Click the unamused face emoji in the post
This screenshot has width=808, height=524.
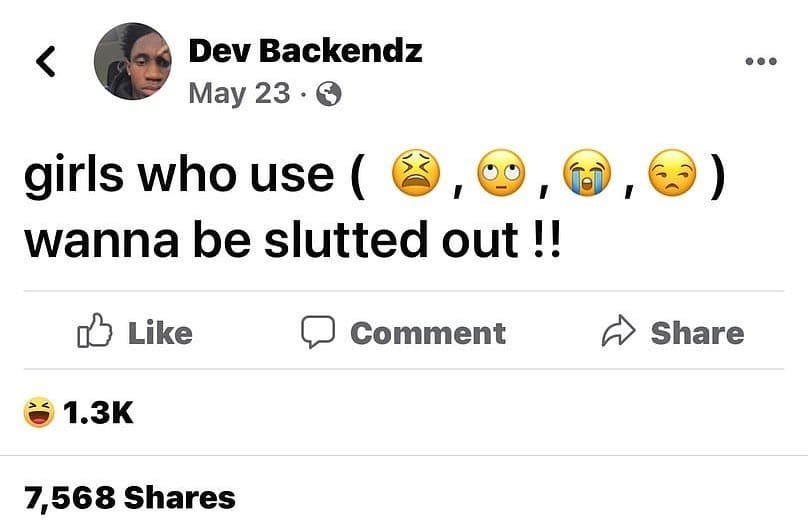669,173
